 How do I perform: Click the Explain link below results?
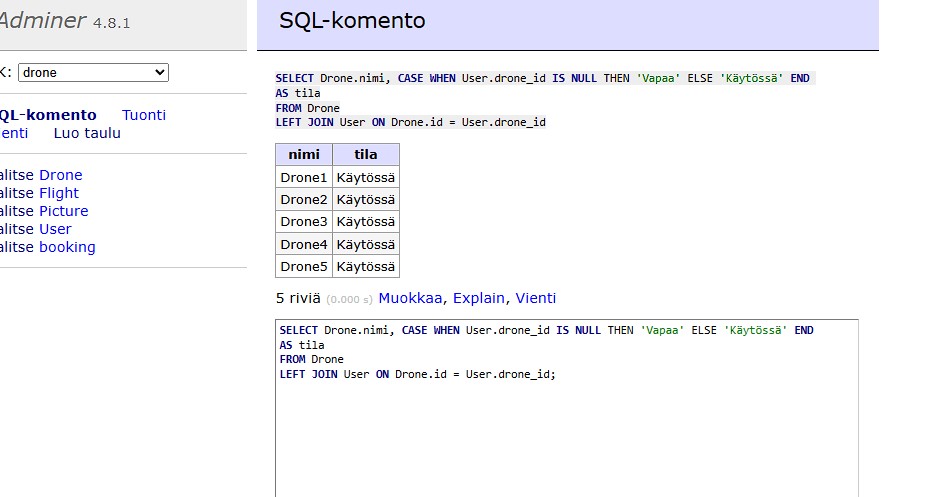pyautogui.click(x=480, y=298)
